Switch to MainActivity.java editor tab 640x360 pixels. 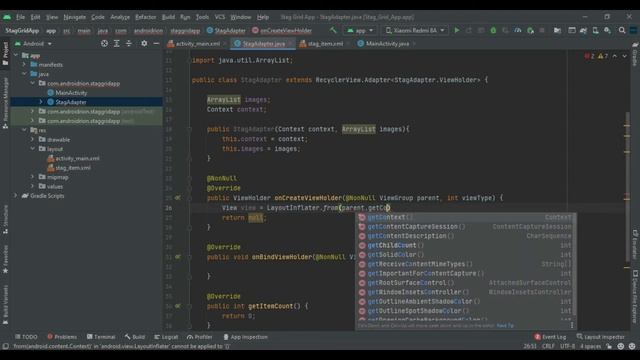point(387,44)
